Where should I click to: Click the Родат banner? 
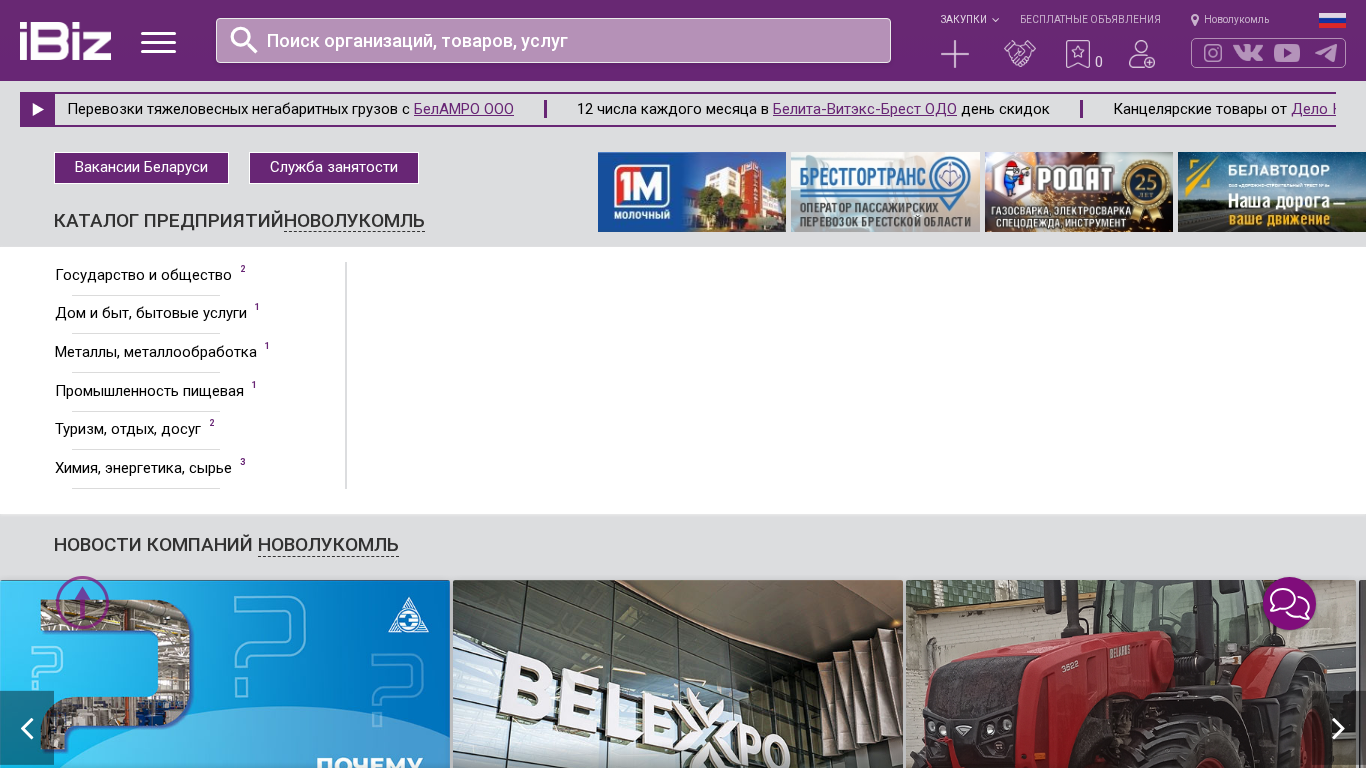[x=1079, y=192]
